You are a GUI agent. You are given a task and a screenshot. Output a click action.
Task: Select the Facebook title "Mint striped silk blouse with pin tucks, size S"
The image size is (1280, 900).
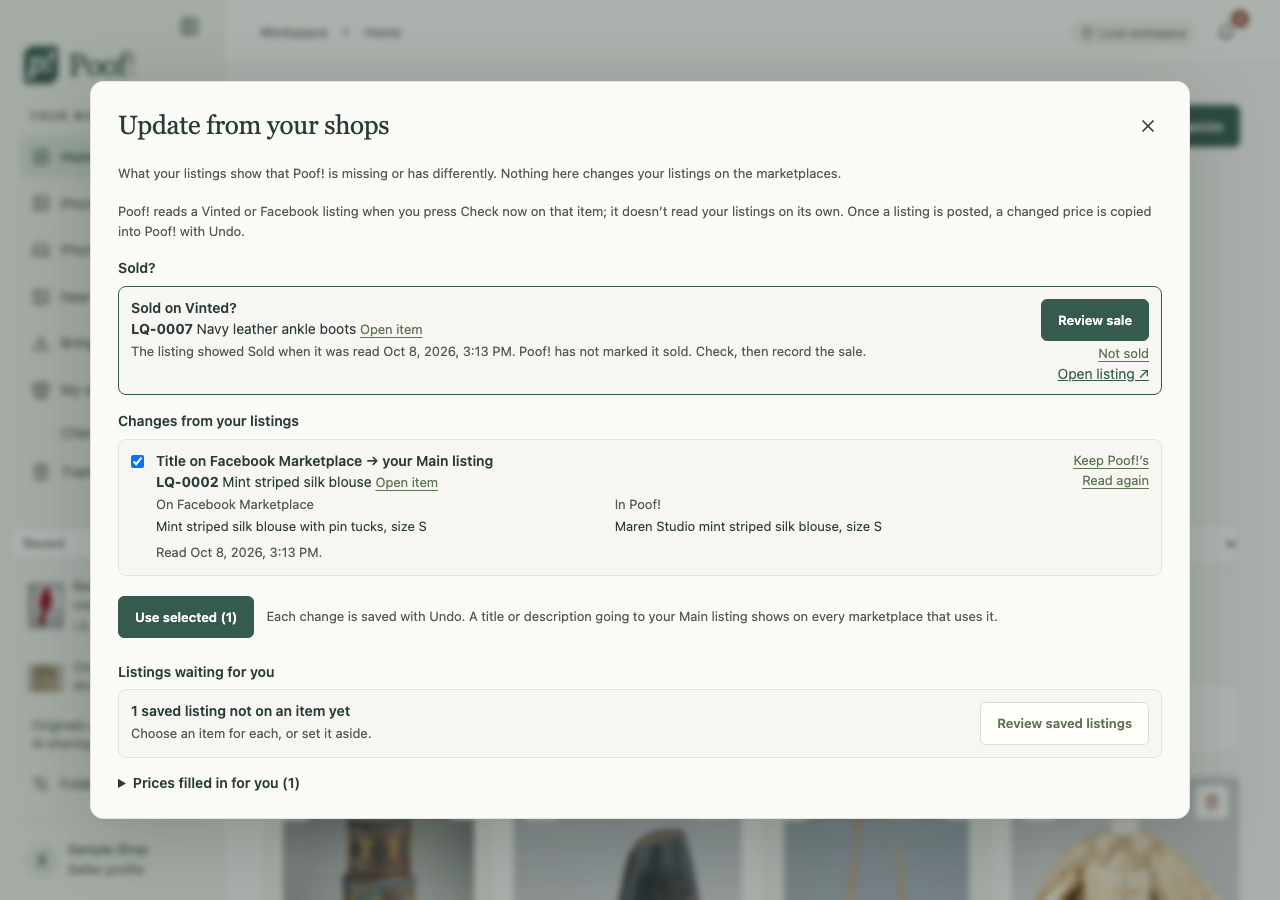click(291, 526)
